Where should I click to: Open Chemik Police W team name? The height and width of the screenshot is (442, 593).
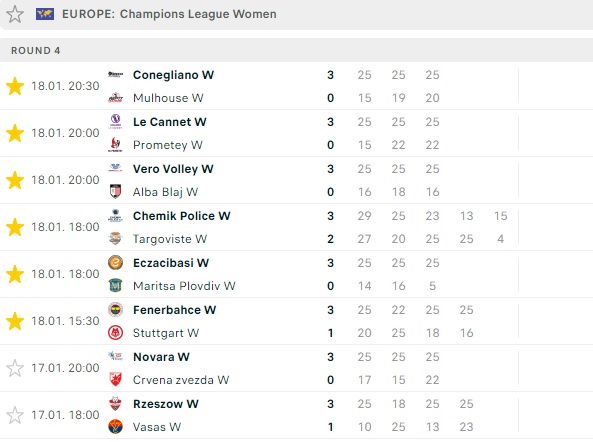pos(182,216)
